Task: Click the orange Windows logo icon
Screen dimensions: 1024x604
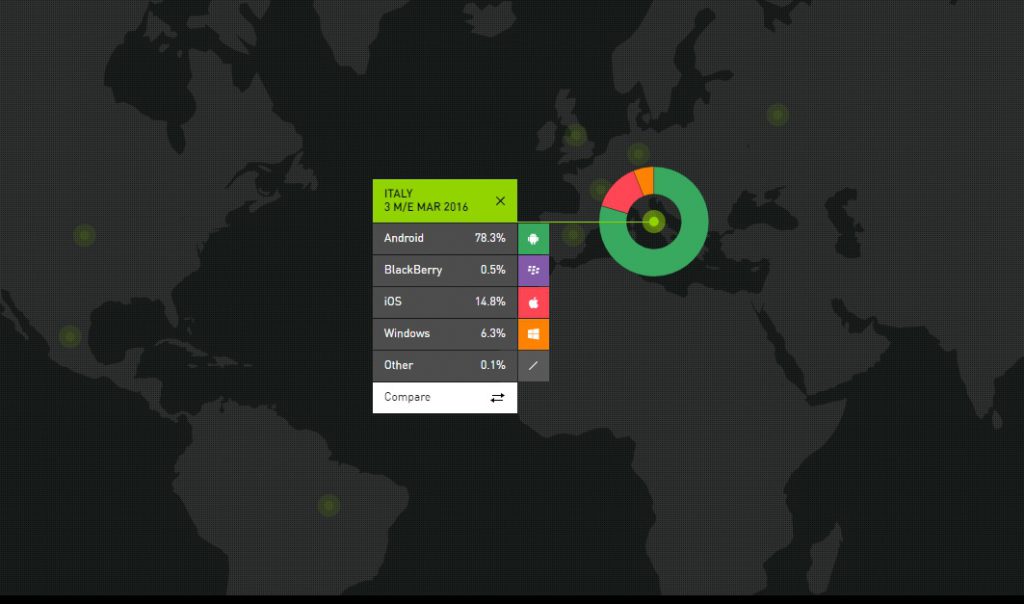Action: [x=534, y=334]
